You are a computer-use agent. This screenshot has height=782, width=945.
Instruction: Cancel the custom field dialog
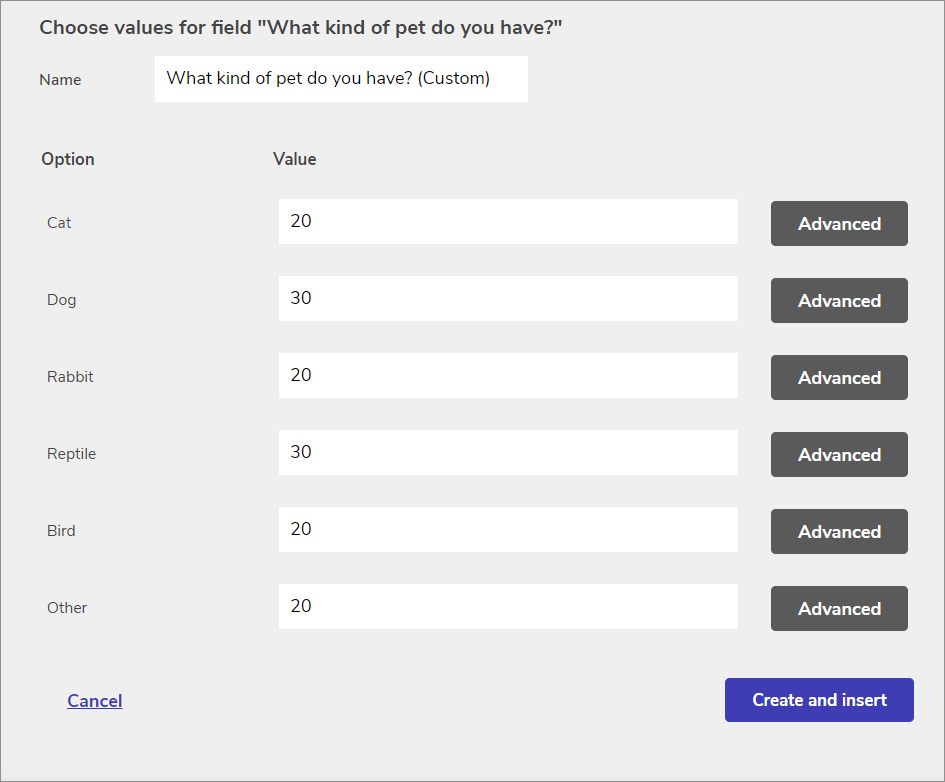95,701
